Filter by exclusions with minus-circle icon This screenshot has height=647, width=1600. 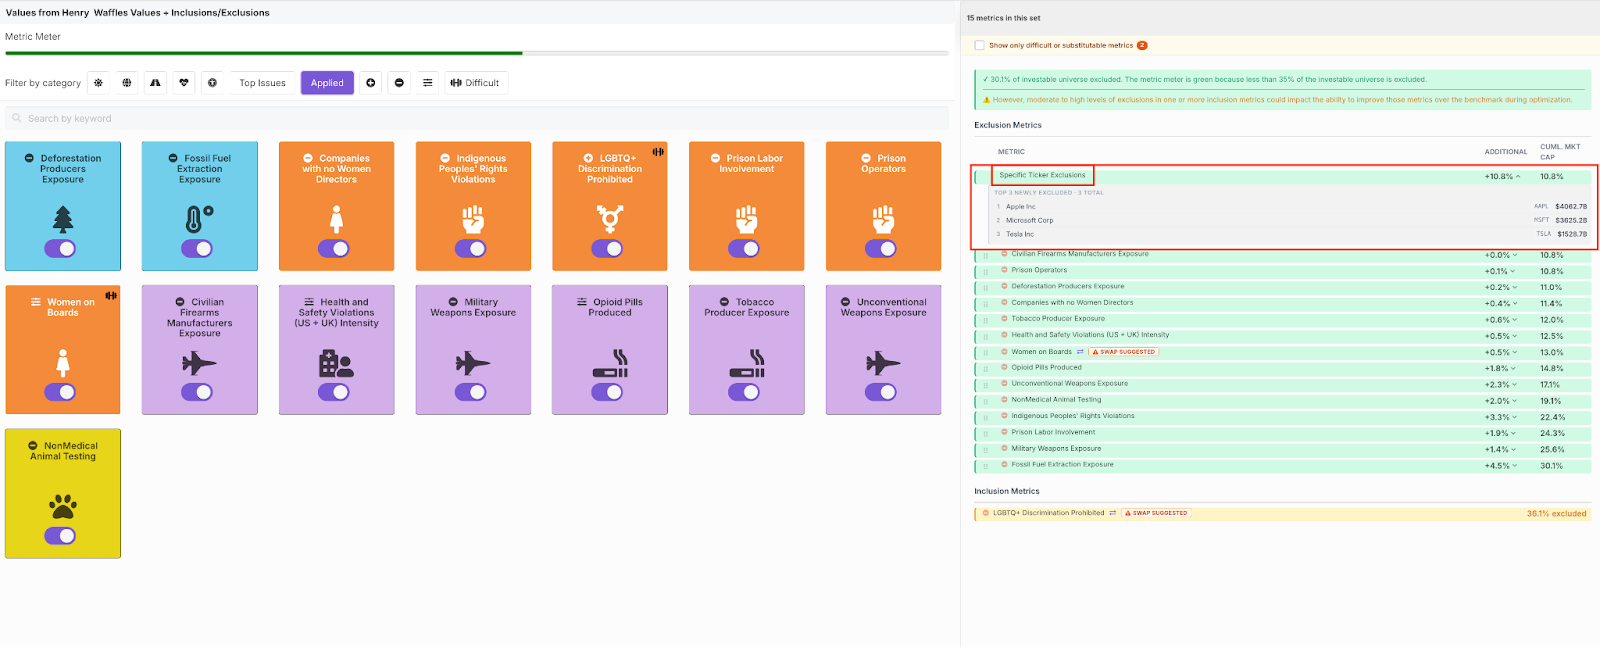pyautogui.click(x=399, y=83)
